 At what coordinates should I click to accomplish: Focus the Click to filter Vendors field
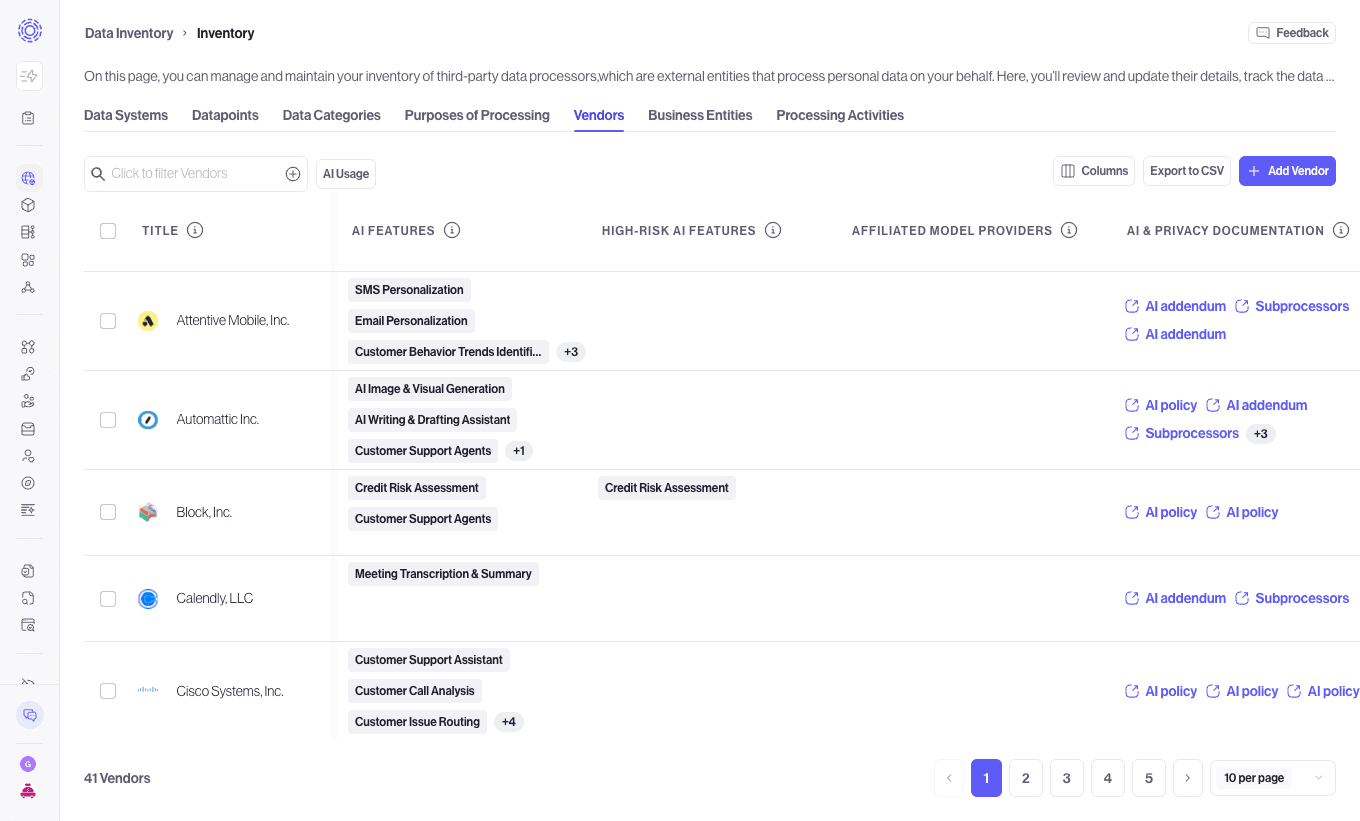point(196,174)
